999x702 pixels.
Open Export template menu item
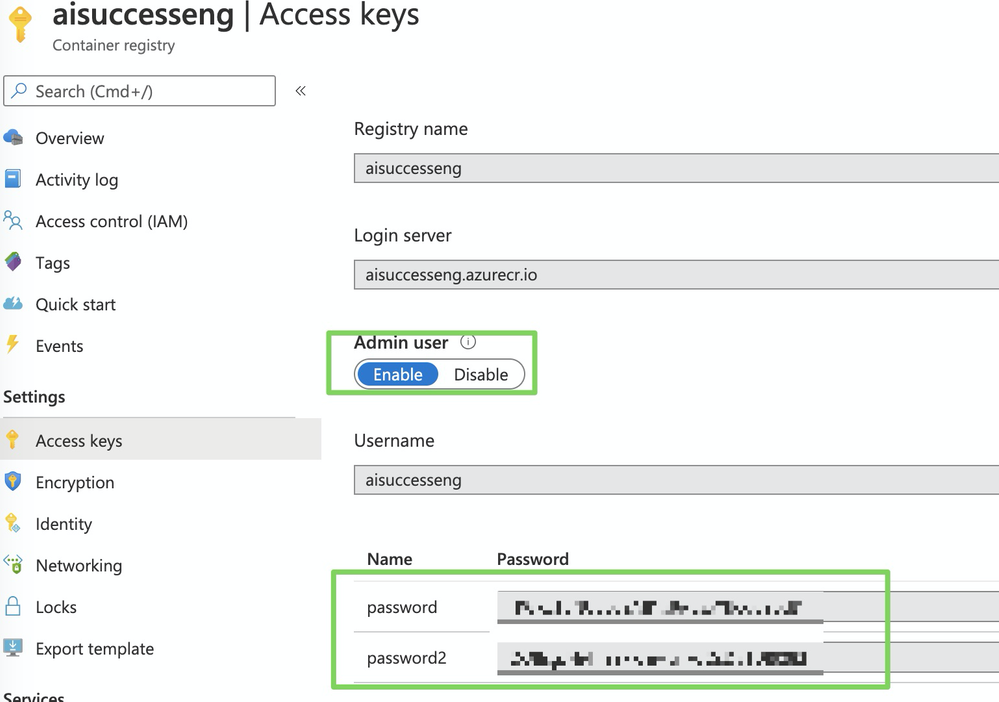point(94,649)
